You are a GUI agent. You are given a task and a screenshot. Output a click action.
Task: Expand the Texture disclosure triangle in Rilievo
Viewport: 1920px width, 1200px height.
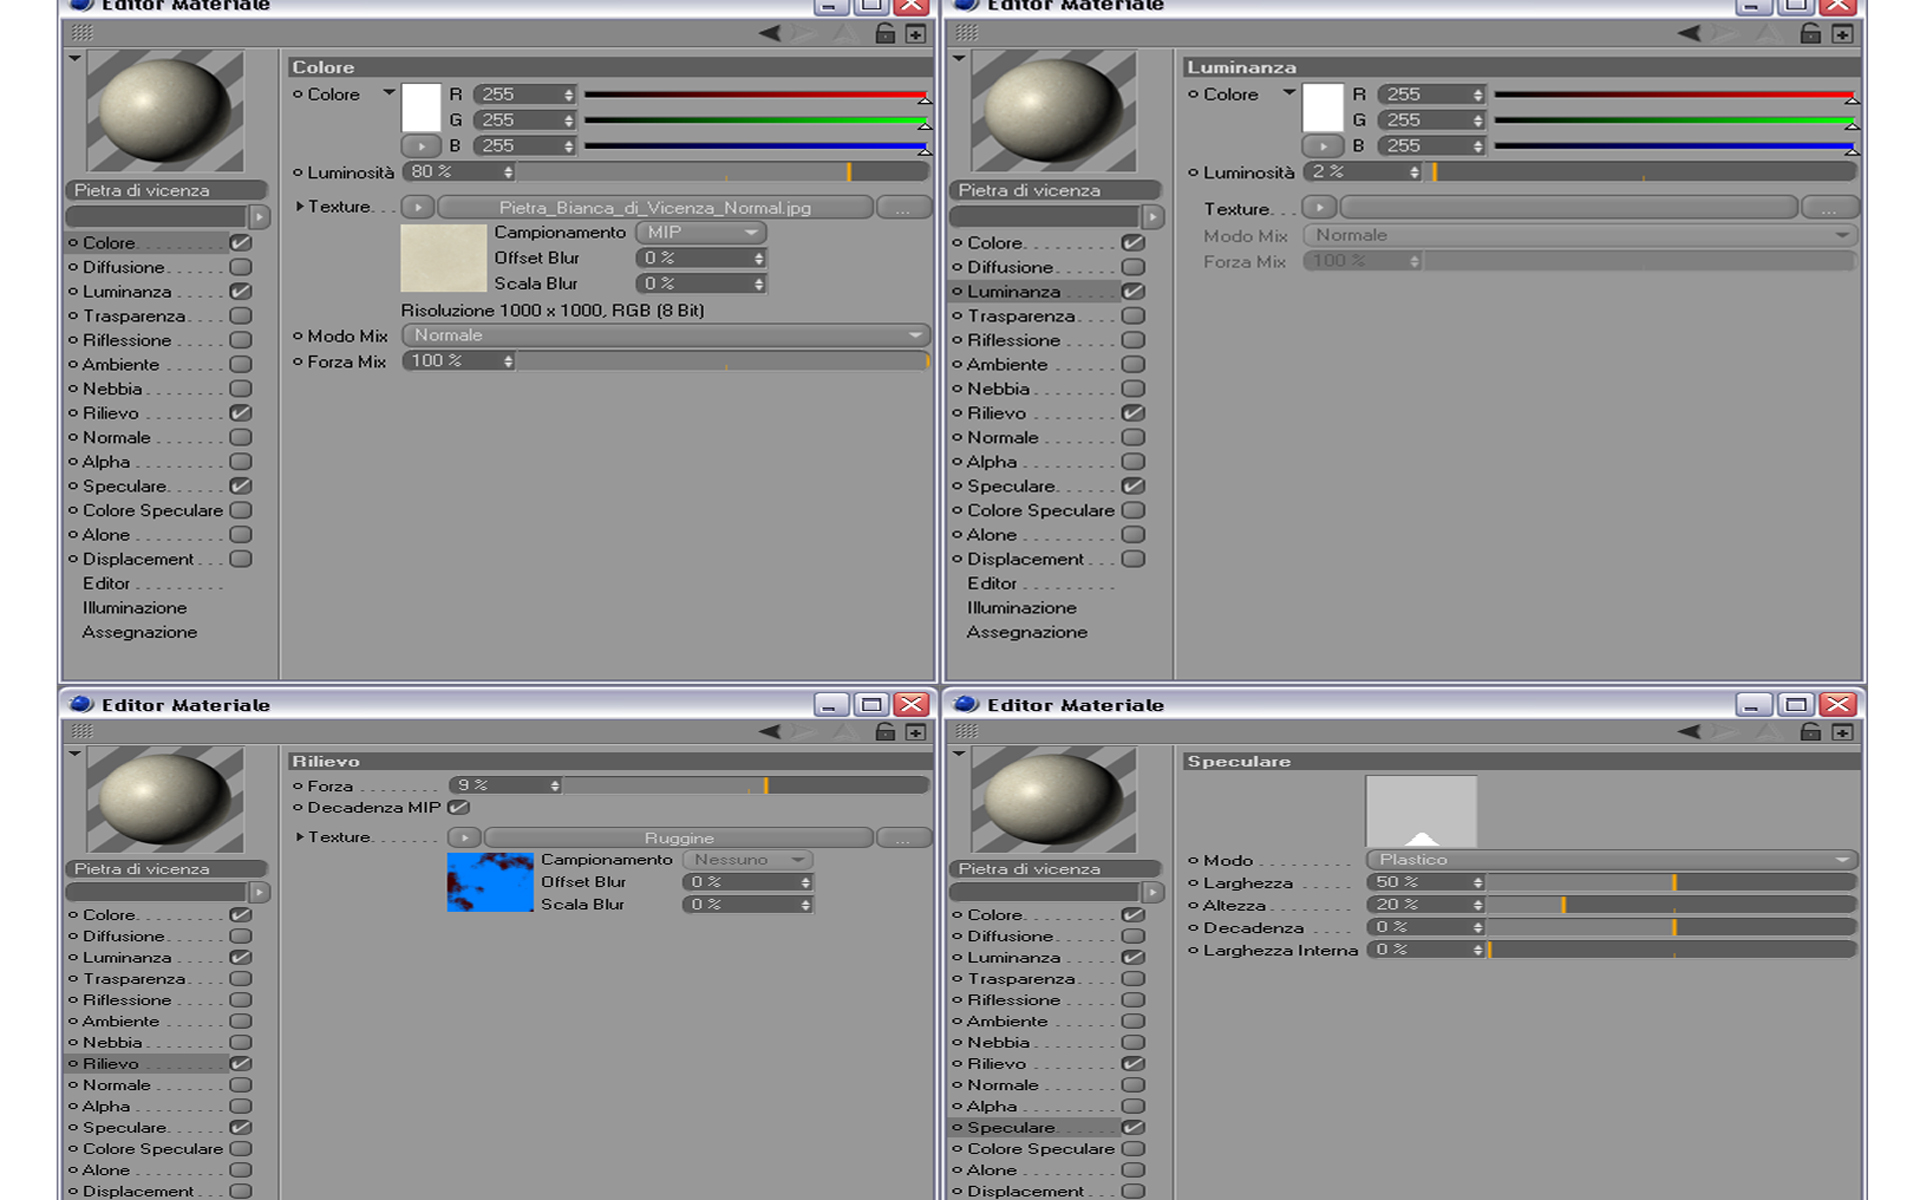[299, 837]
